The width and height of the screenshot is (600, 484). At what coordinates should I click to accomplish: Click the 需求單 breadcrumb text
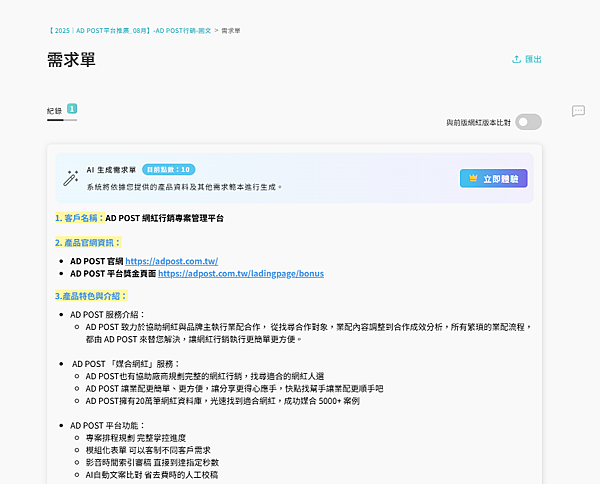point(231,31)
